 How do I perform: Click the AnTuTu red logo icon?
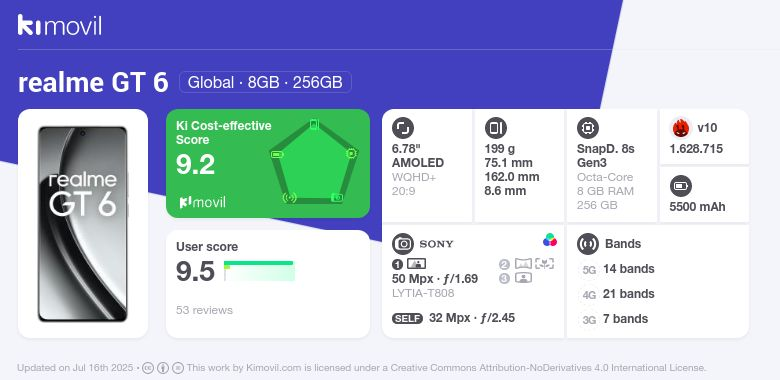(681, 128)
